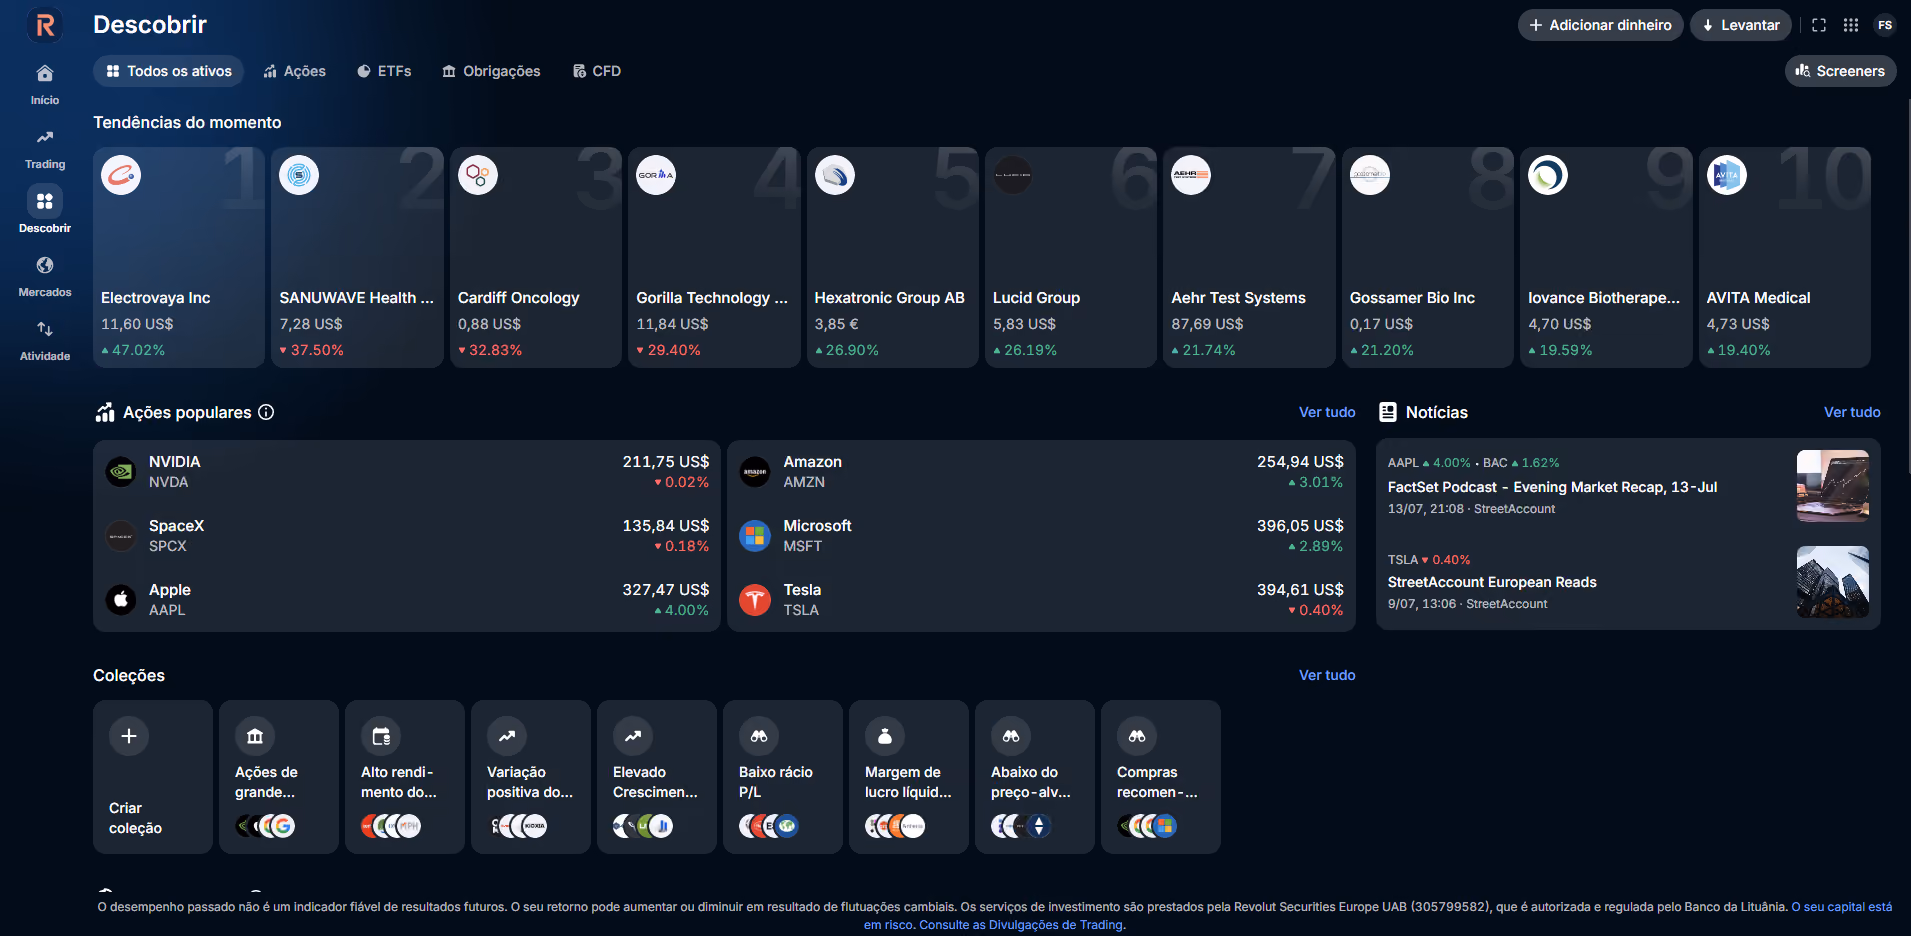The image size is (1911, 936).
Task: Click the FactSet Podcast headline text
Action: pos(1552,487)
